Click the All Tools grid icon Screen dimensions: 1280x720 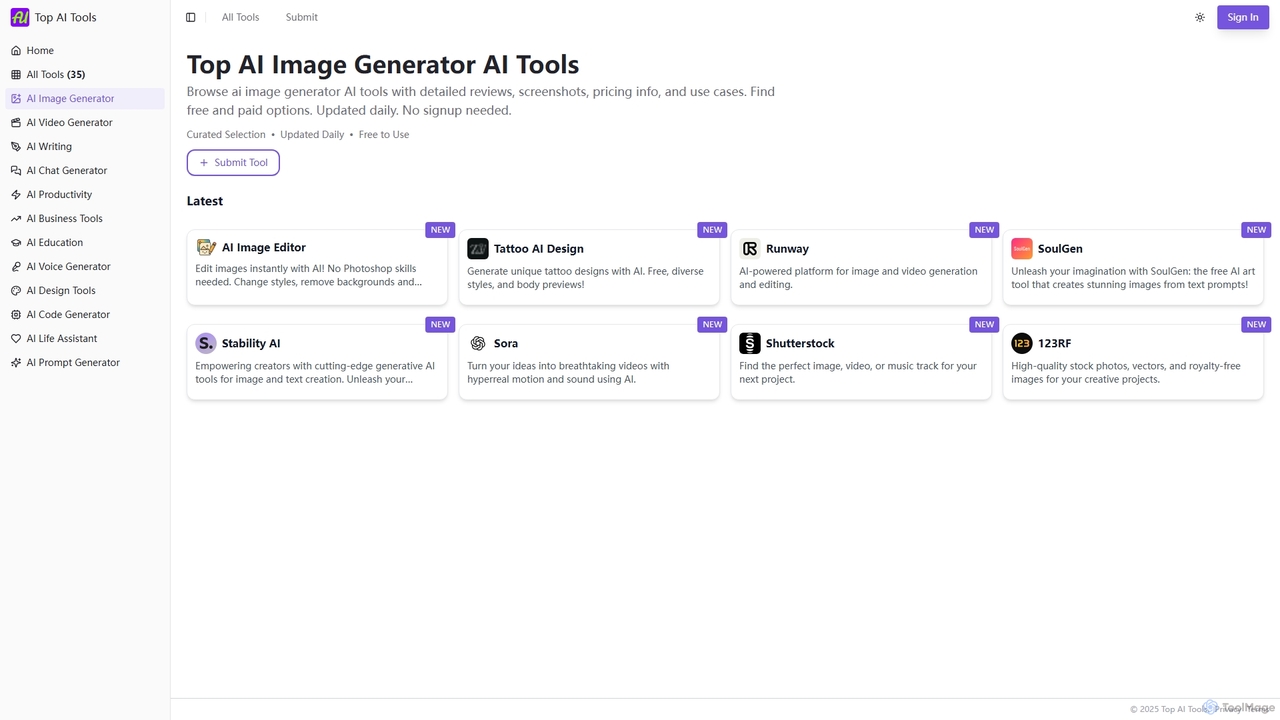coord(16,74)
